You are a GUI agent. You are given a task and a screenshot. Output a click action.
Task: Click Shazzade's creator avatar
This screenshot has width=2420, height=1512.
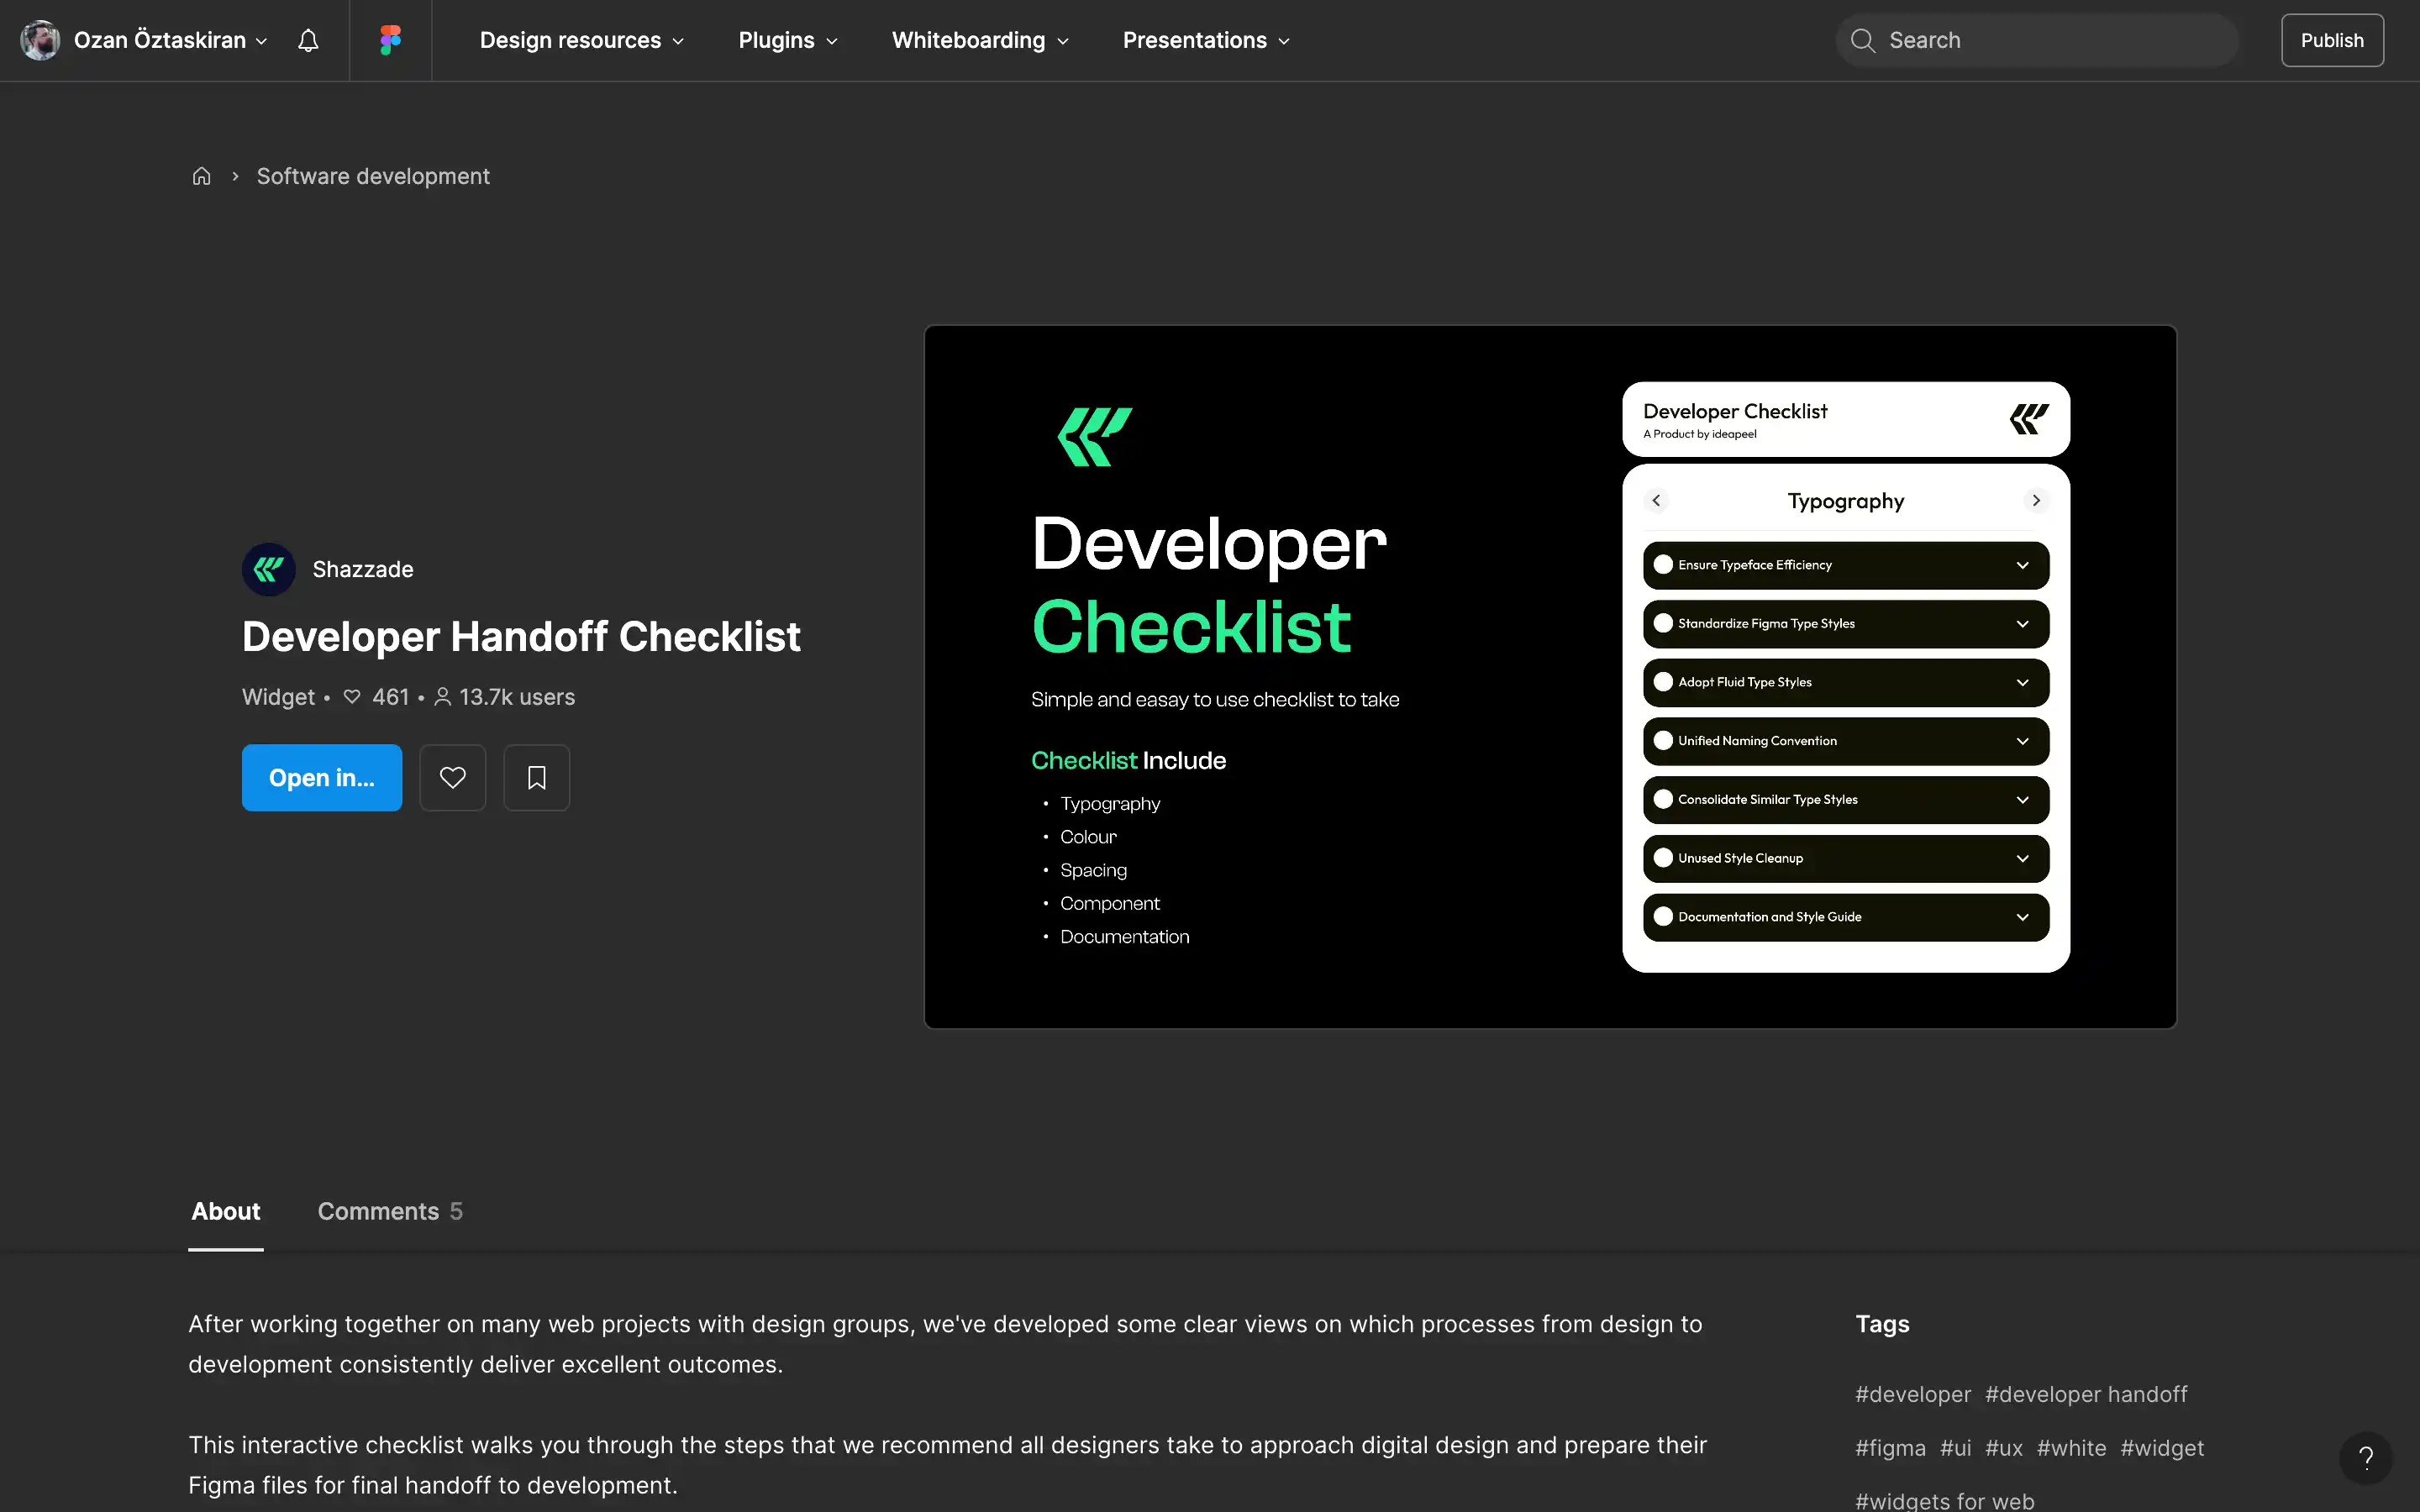[269, 569]
